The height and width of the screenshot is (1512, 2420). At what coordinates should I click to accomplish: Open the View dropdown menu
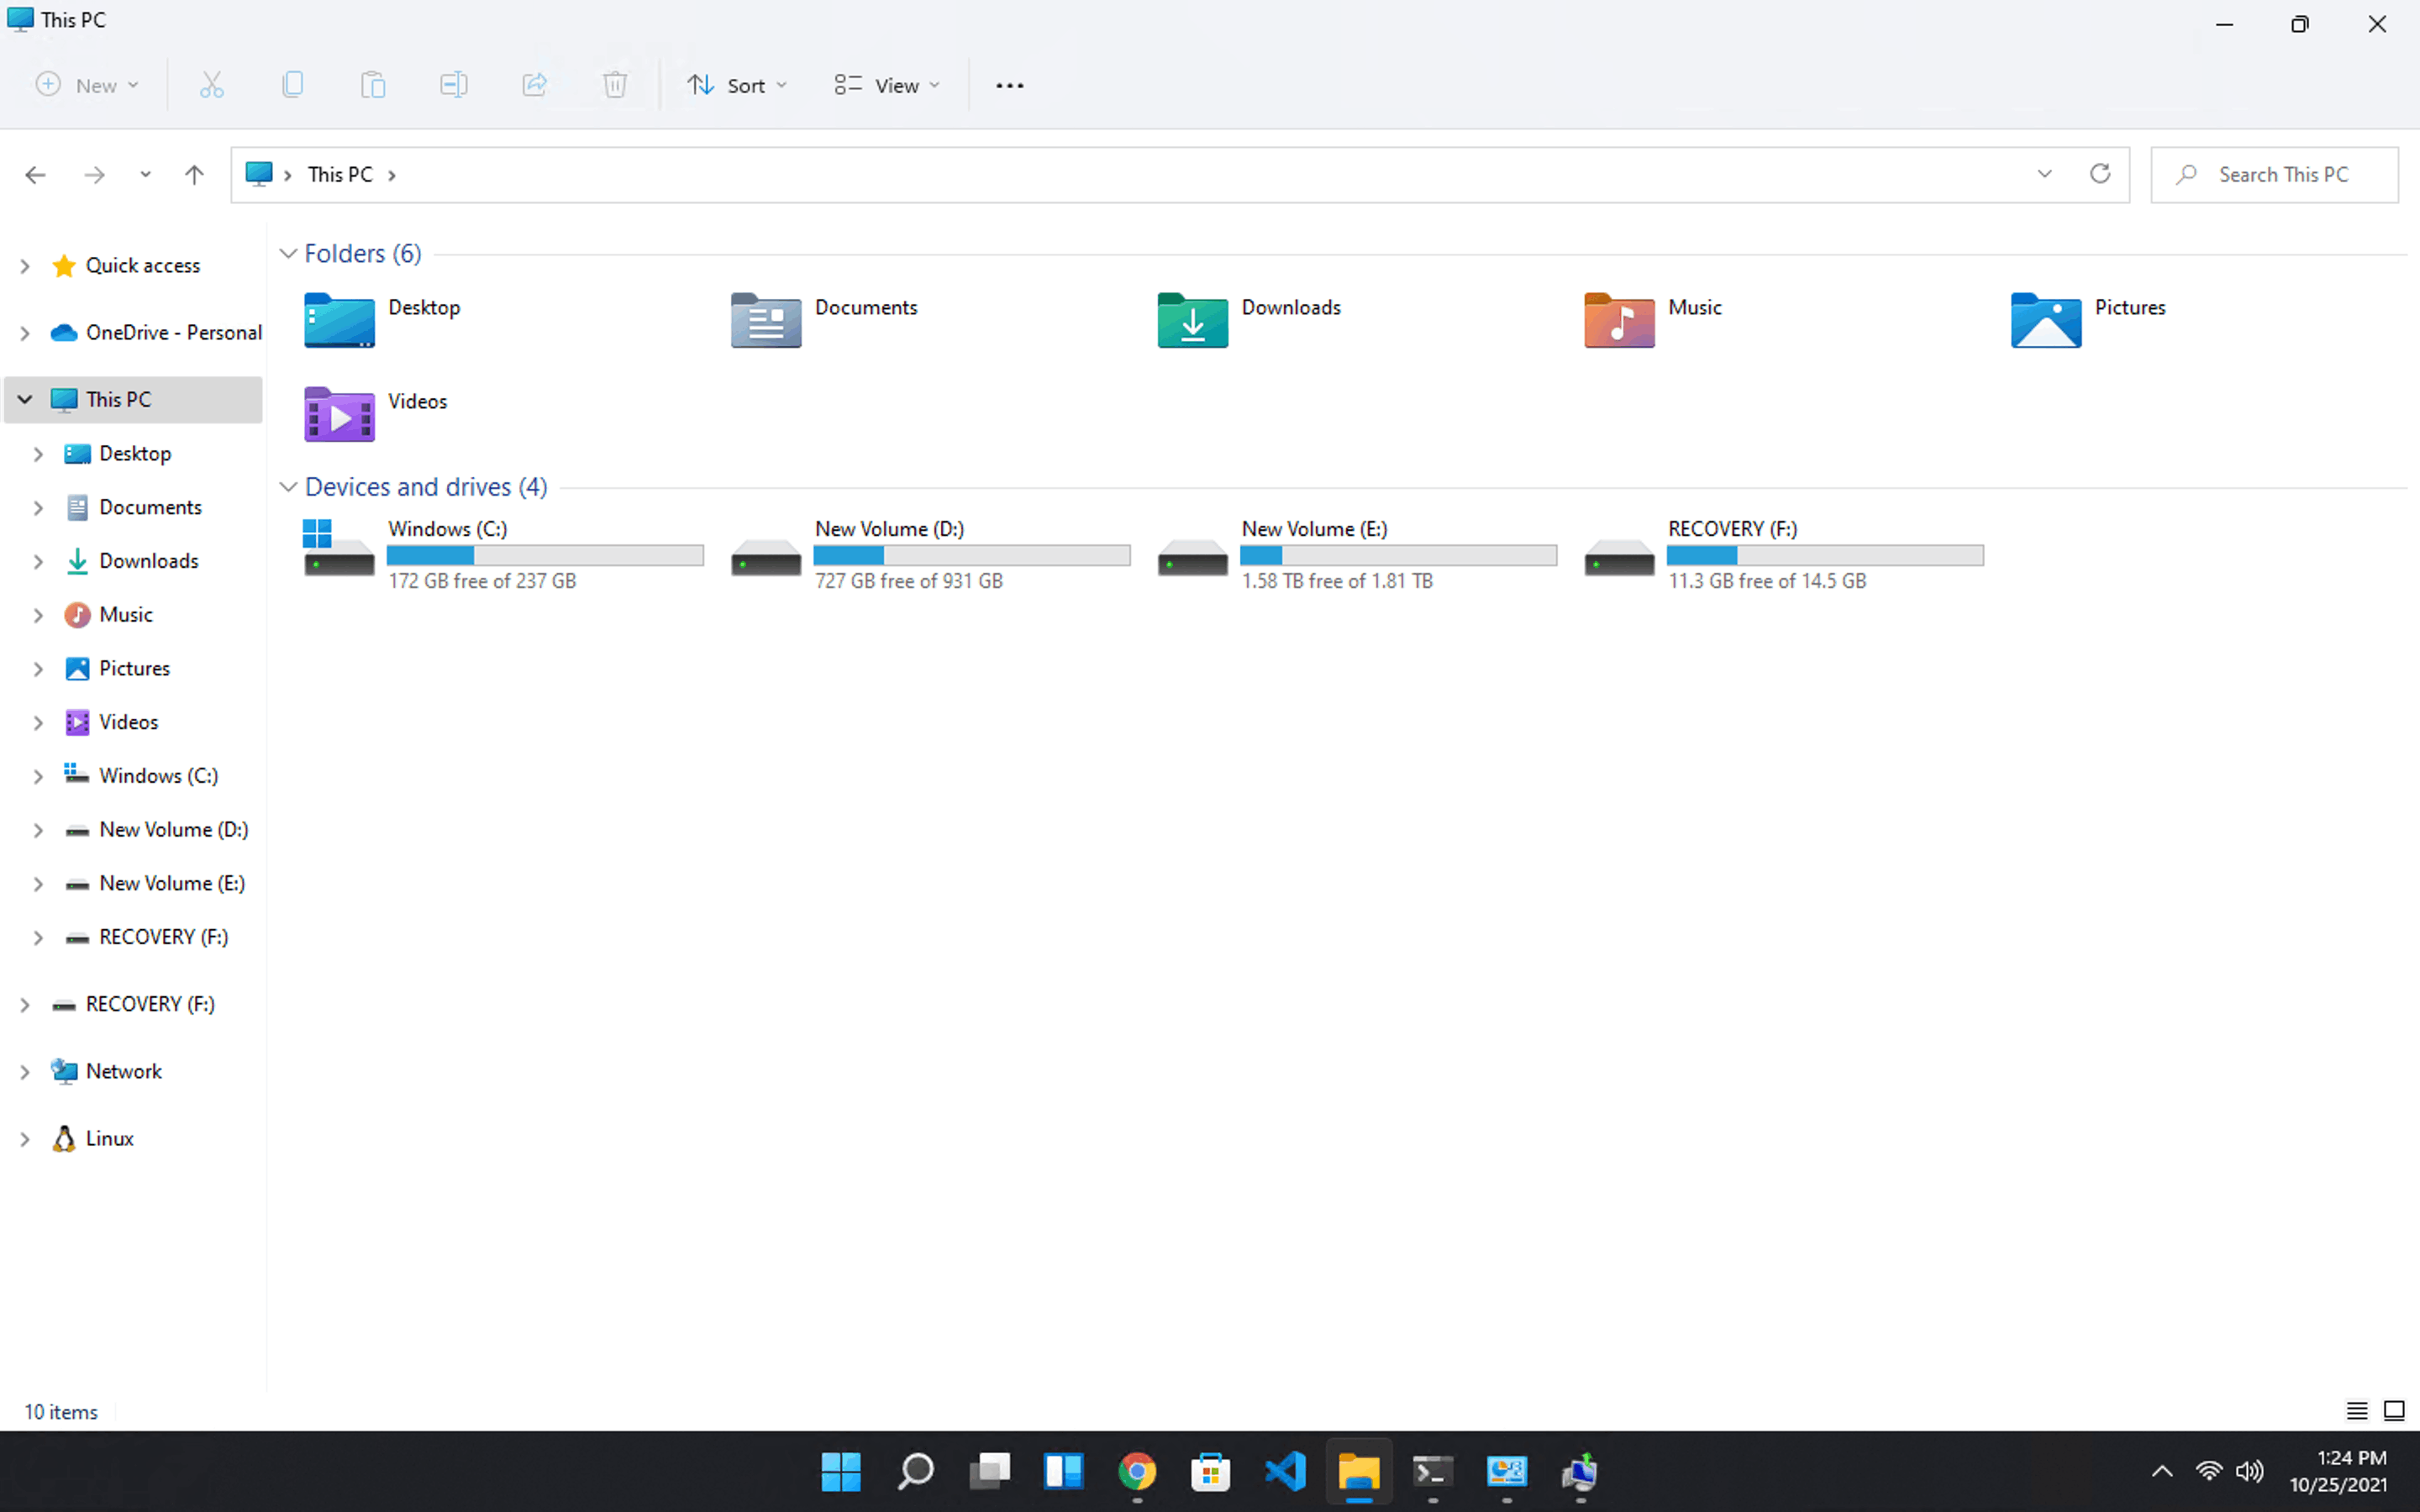click(888, 84)
